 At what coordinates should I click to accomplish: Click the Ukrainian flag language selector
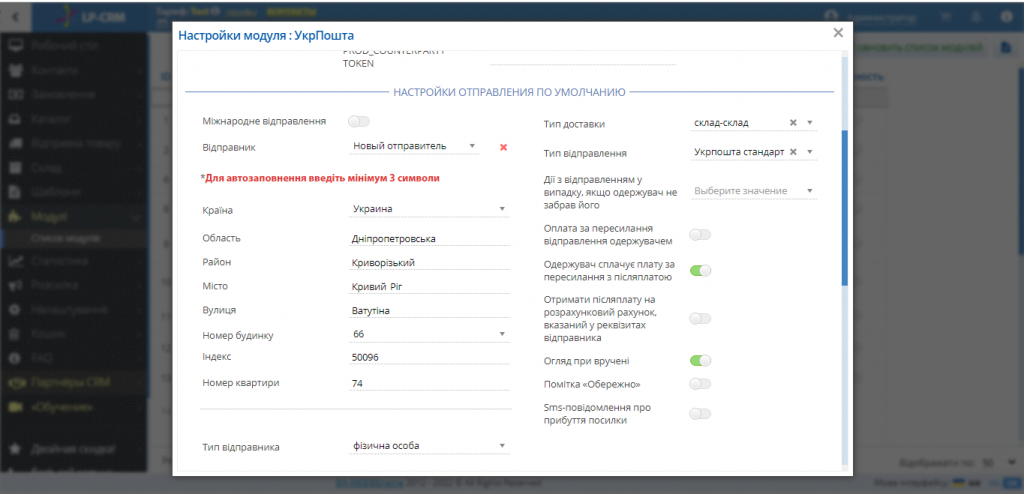click(x=959, y=482)
